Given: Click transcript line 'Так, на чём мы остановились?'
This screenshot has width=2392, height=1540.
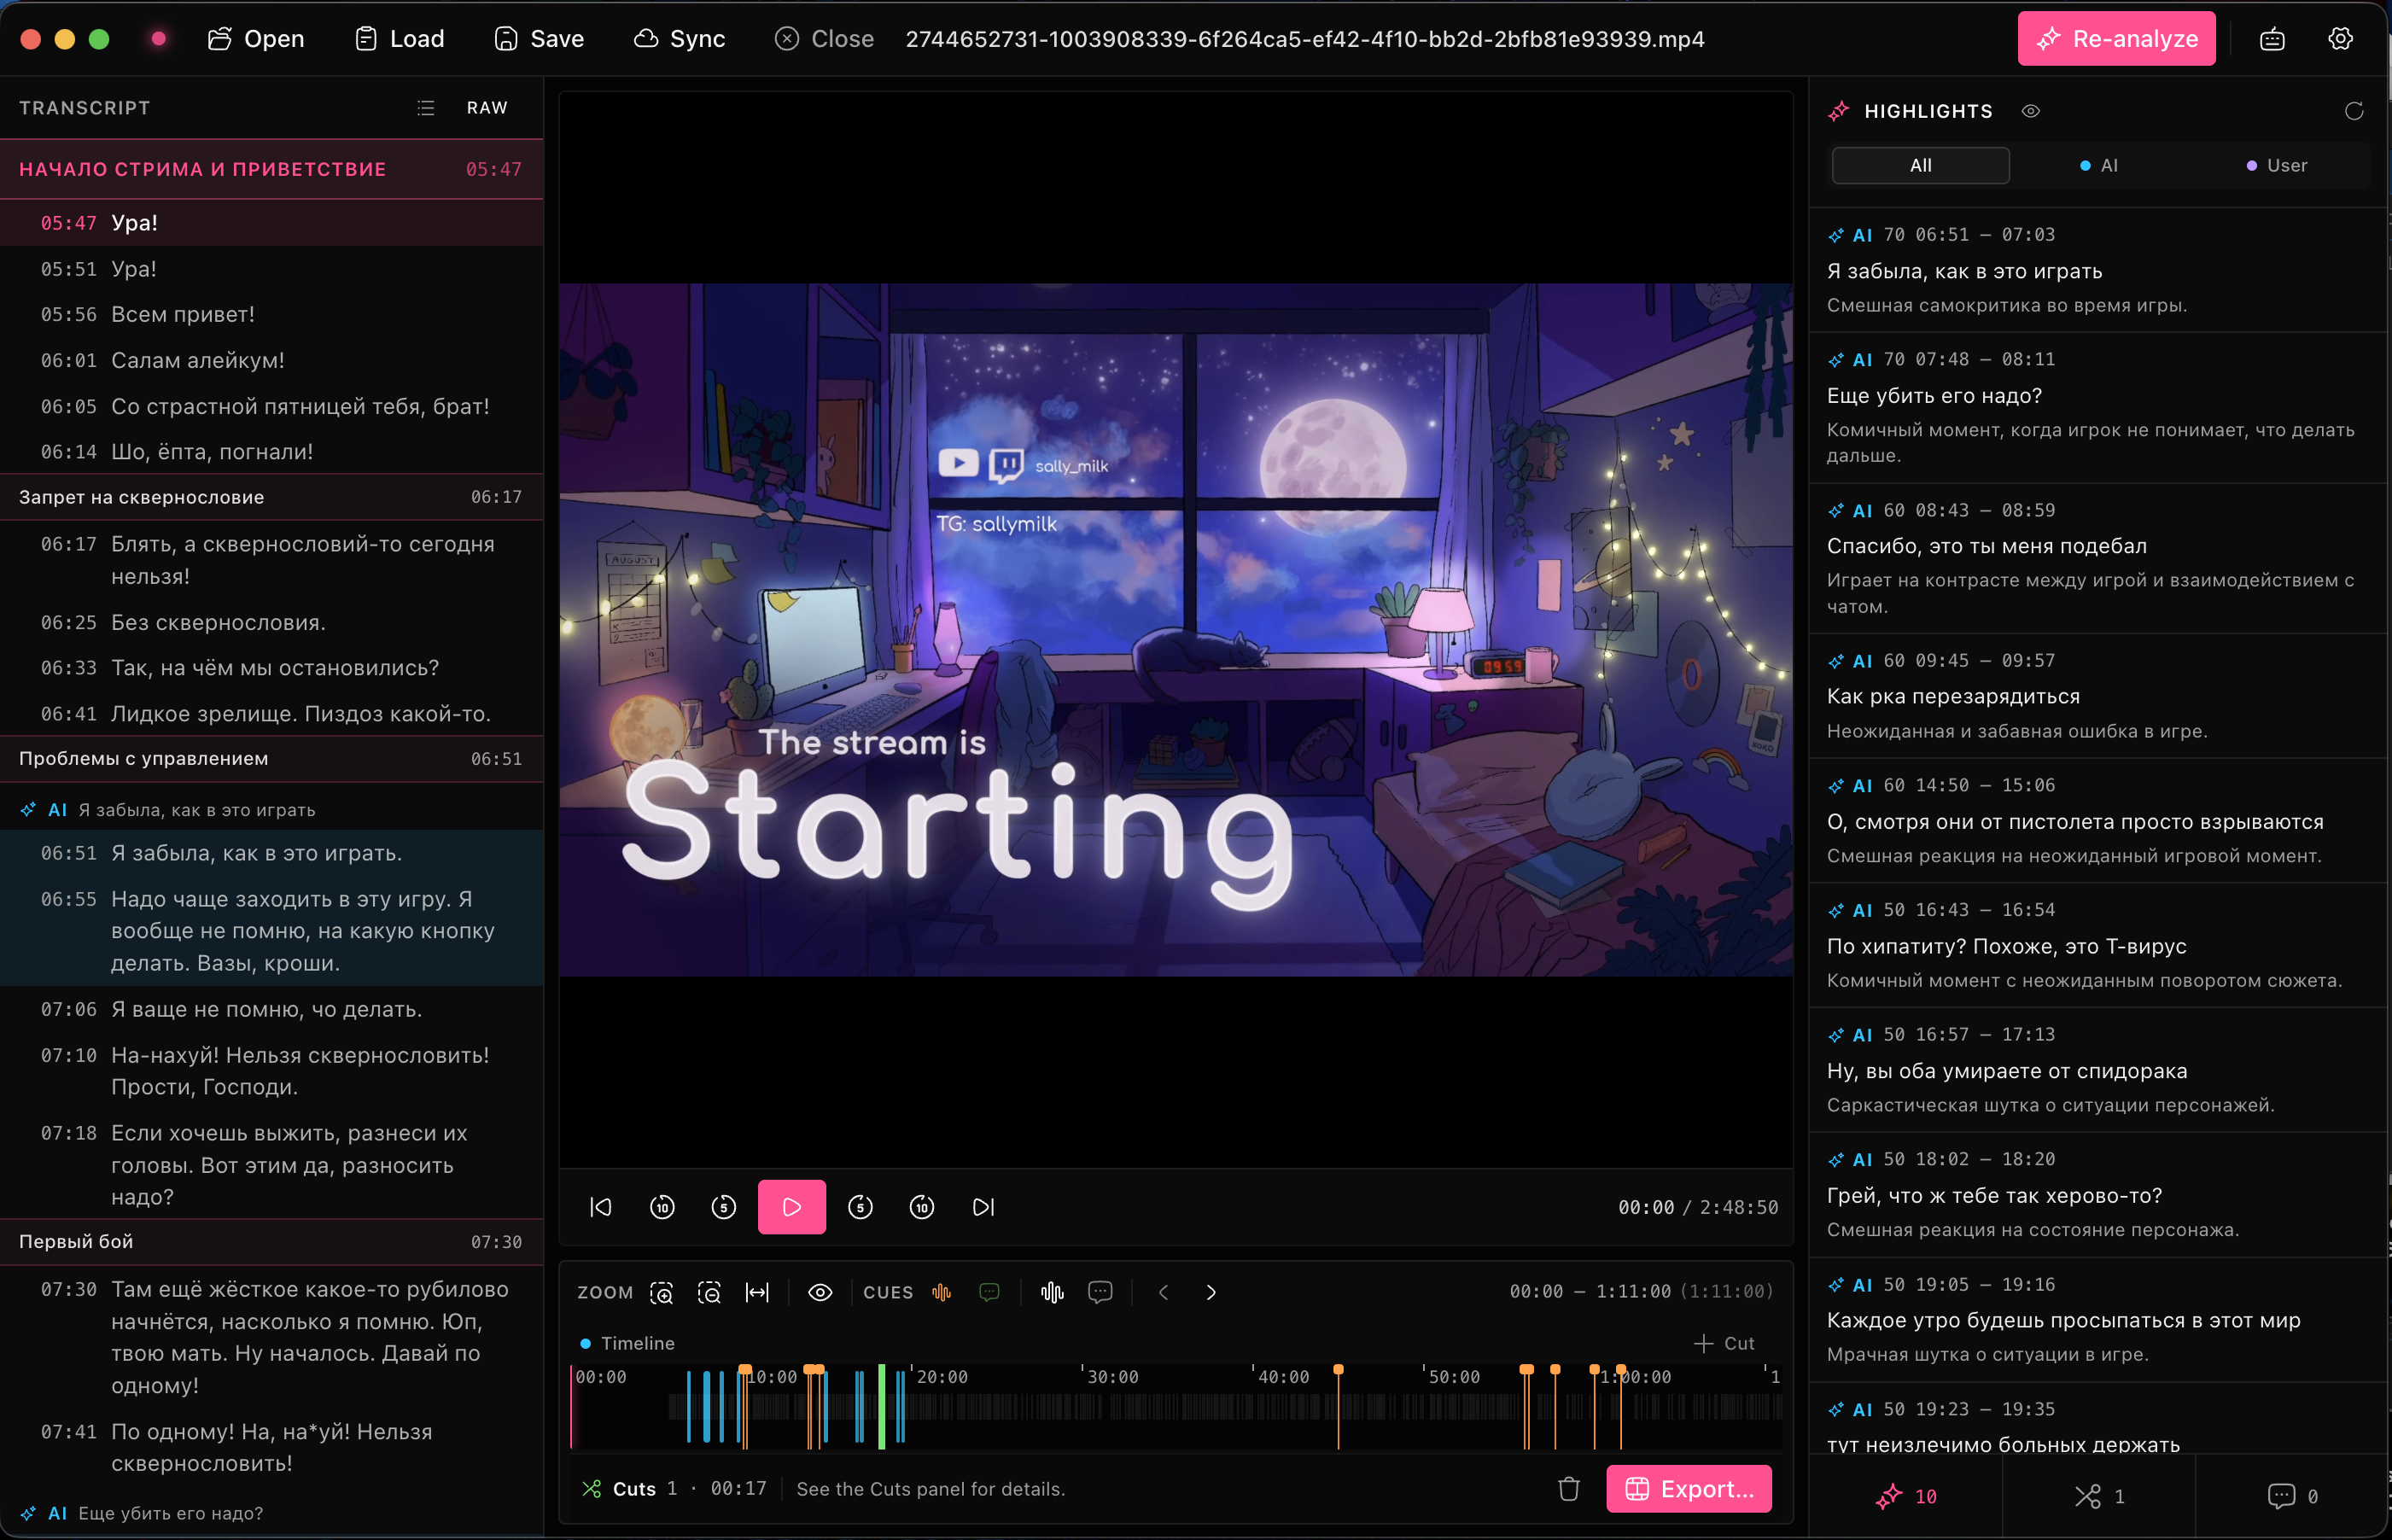Looking at the screenshot, I should coord(271,668).
